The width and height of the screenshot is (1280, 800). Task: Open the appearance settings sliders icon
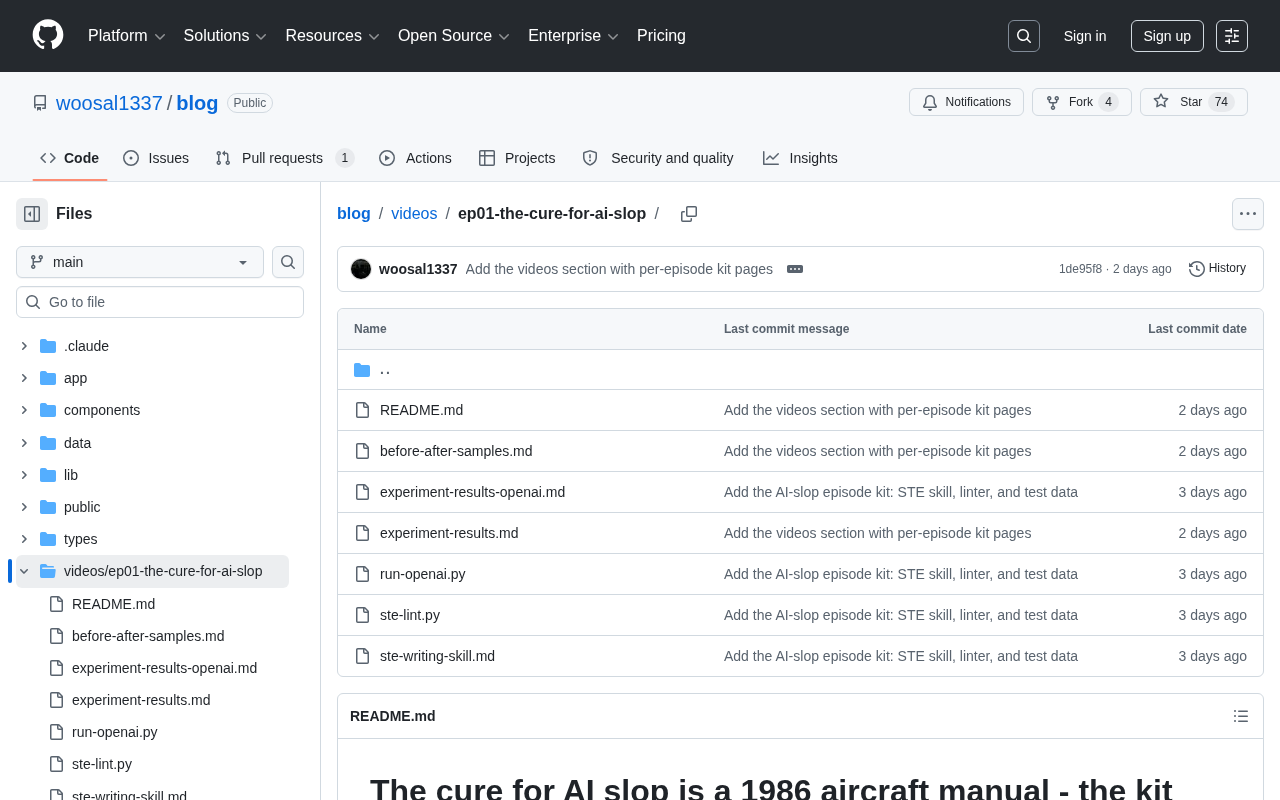[1232, 36]
